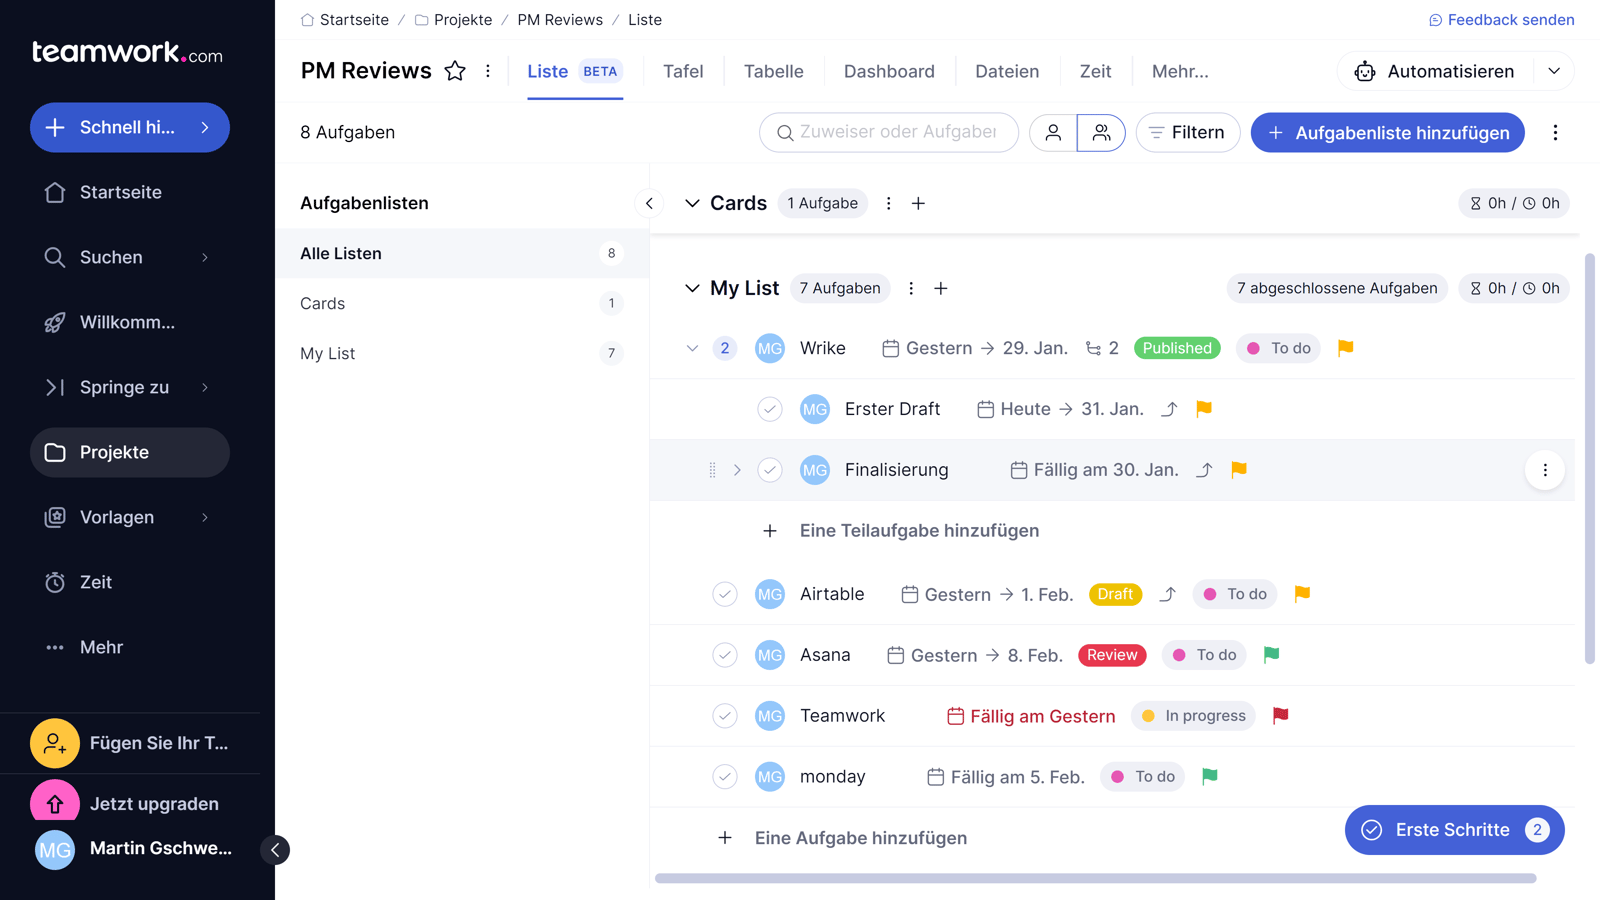
Task: Click the red flag on the Teamwork task
Action: coord(1280,715)
